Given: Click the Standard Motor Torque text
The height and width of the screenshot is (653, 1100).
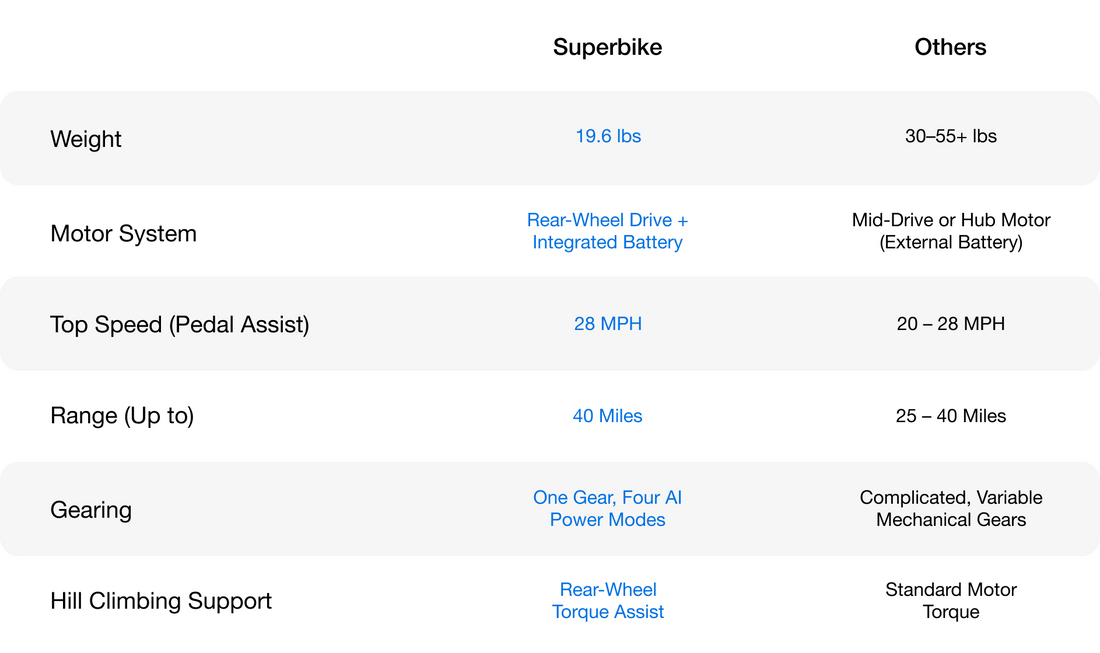Looking at the screenshot, I should (x=951, y=600).
